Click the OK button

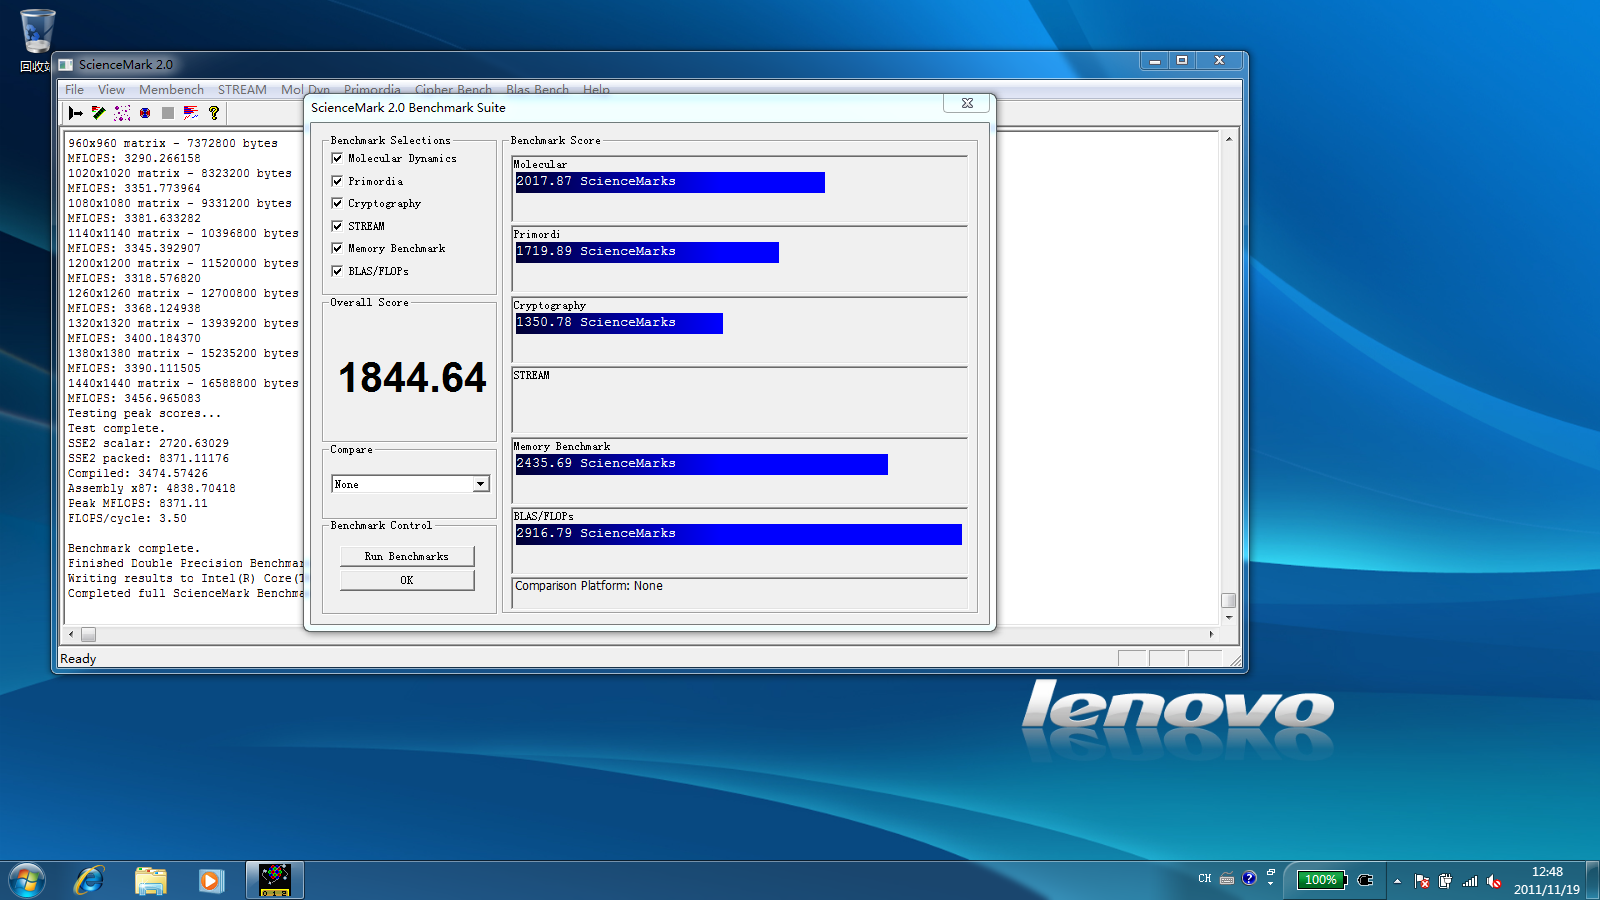pyautogui.click(x=407, y=580)
